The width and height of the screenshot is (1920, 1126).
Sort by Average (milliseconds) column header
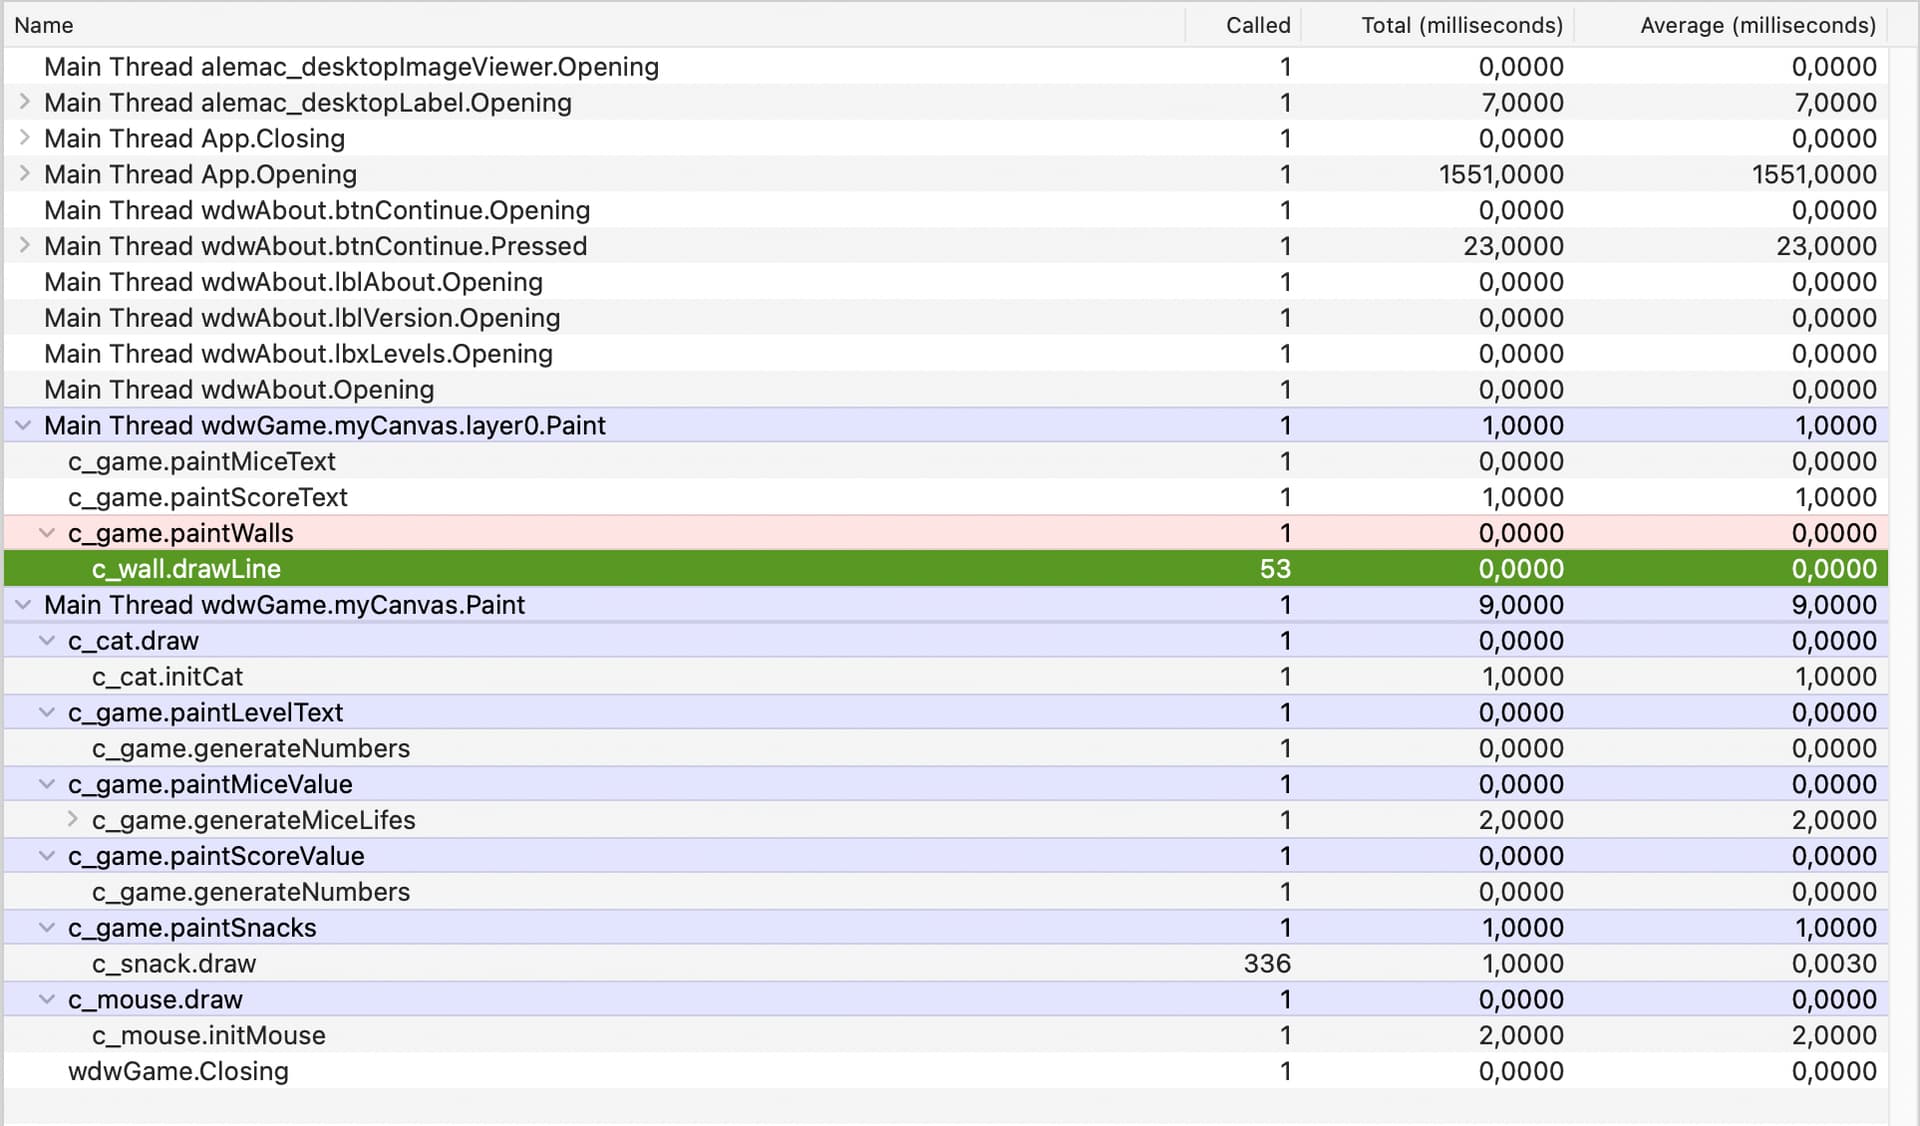pos(1731,25)
